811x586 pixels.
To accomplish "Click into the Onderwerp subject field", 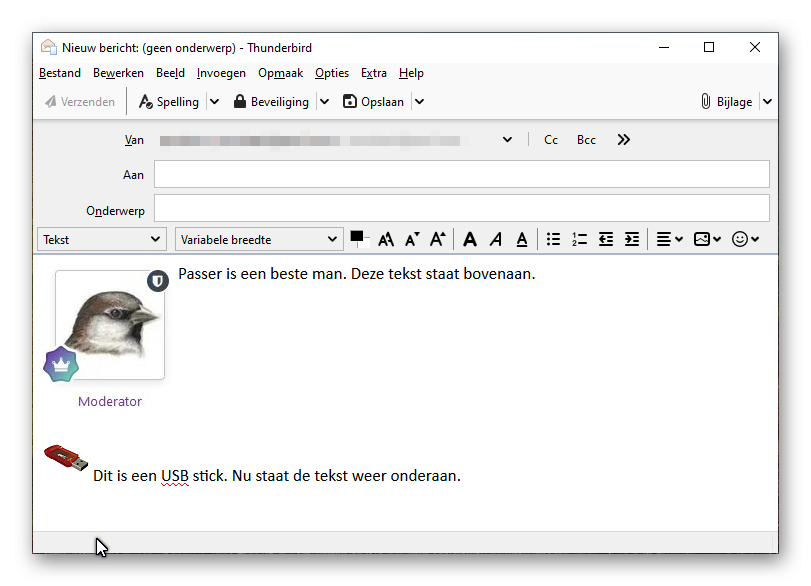I will [461, 208].
